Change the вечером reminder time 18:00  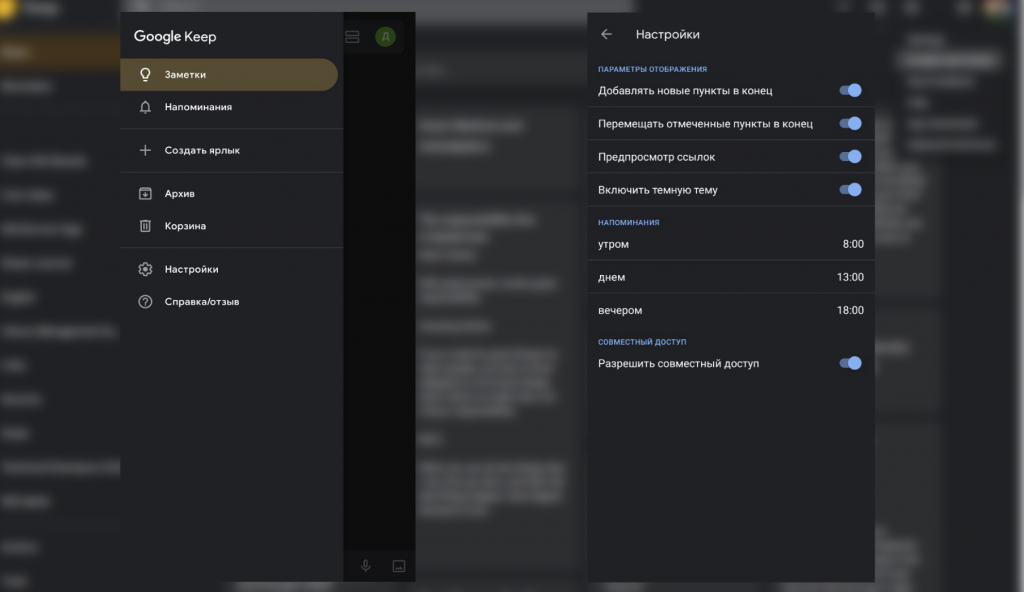tap(850, 310)
